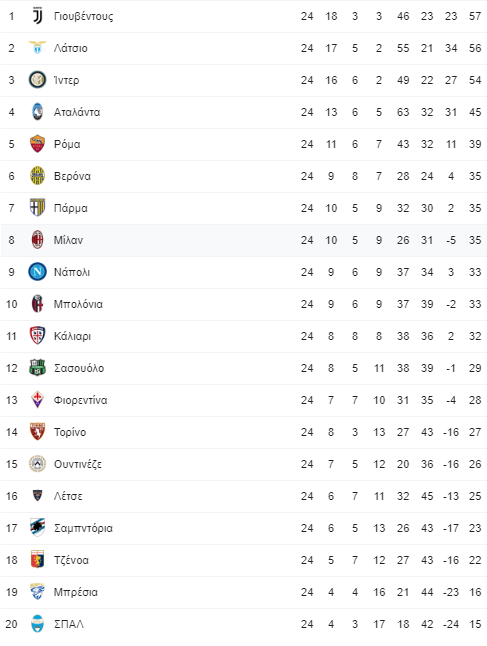Image resolution: width=487 pixels, height=646 pixels.
Task: Click the Parma shield icon
Action: 37,208
